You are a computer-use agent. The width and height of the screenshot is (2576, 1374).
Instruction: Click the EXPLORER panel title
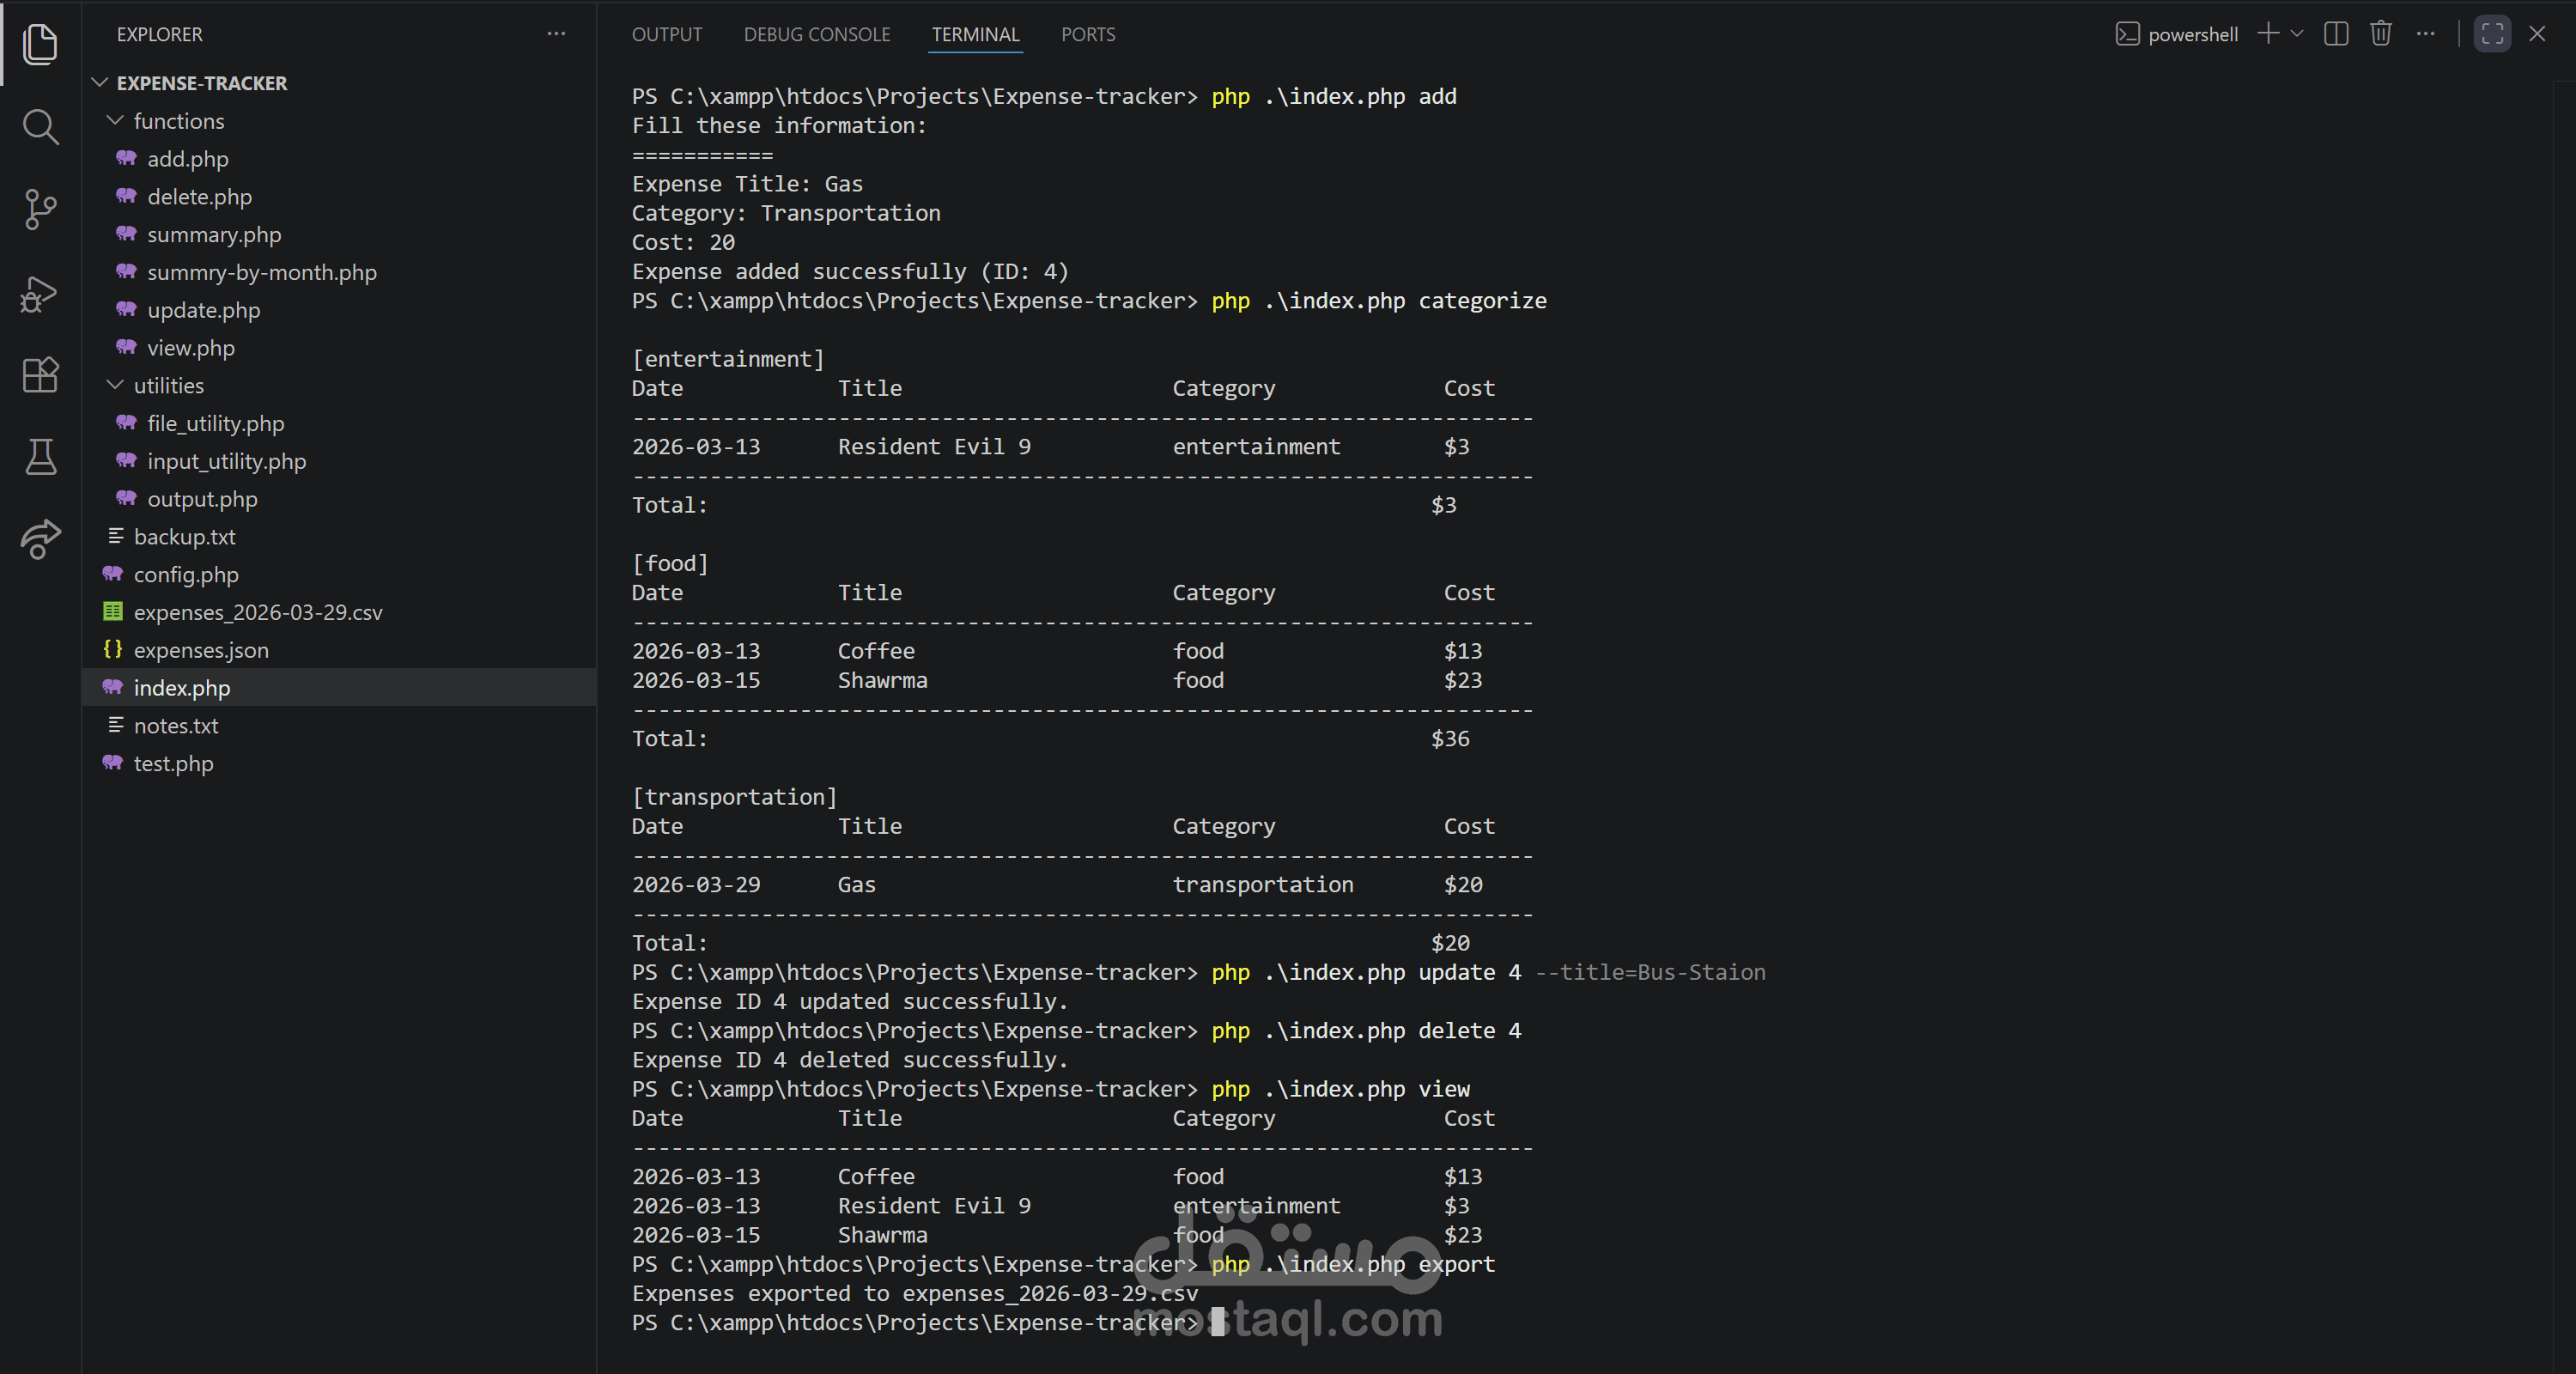tap(160, 34)
